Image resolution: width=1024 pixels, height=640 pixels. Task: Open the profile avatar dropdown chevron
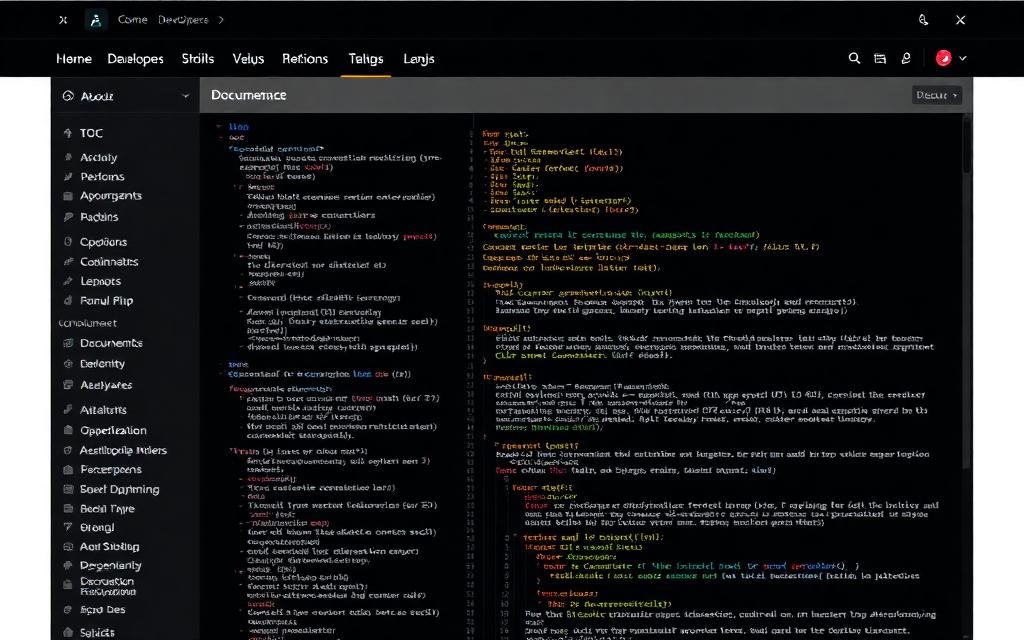tap(963, 58)
